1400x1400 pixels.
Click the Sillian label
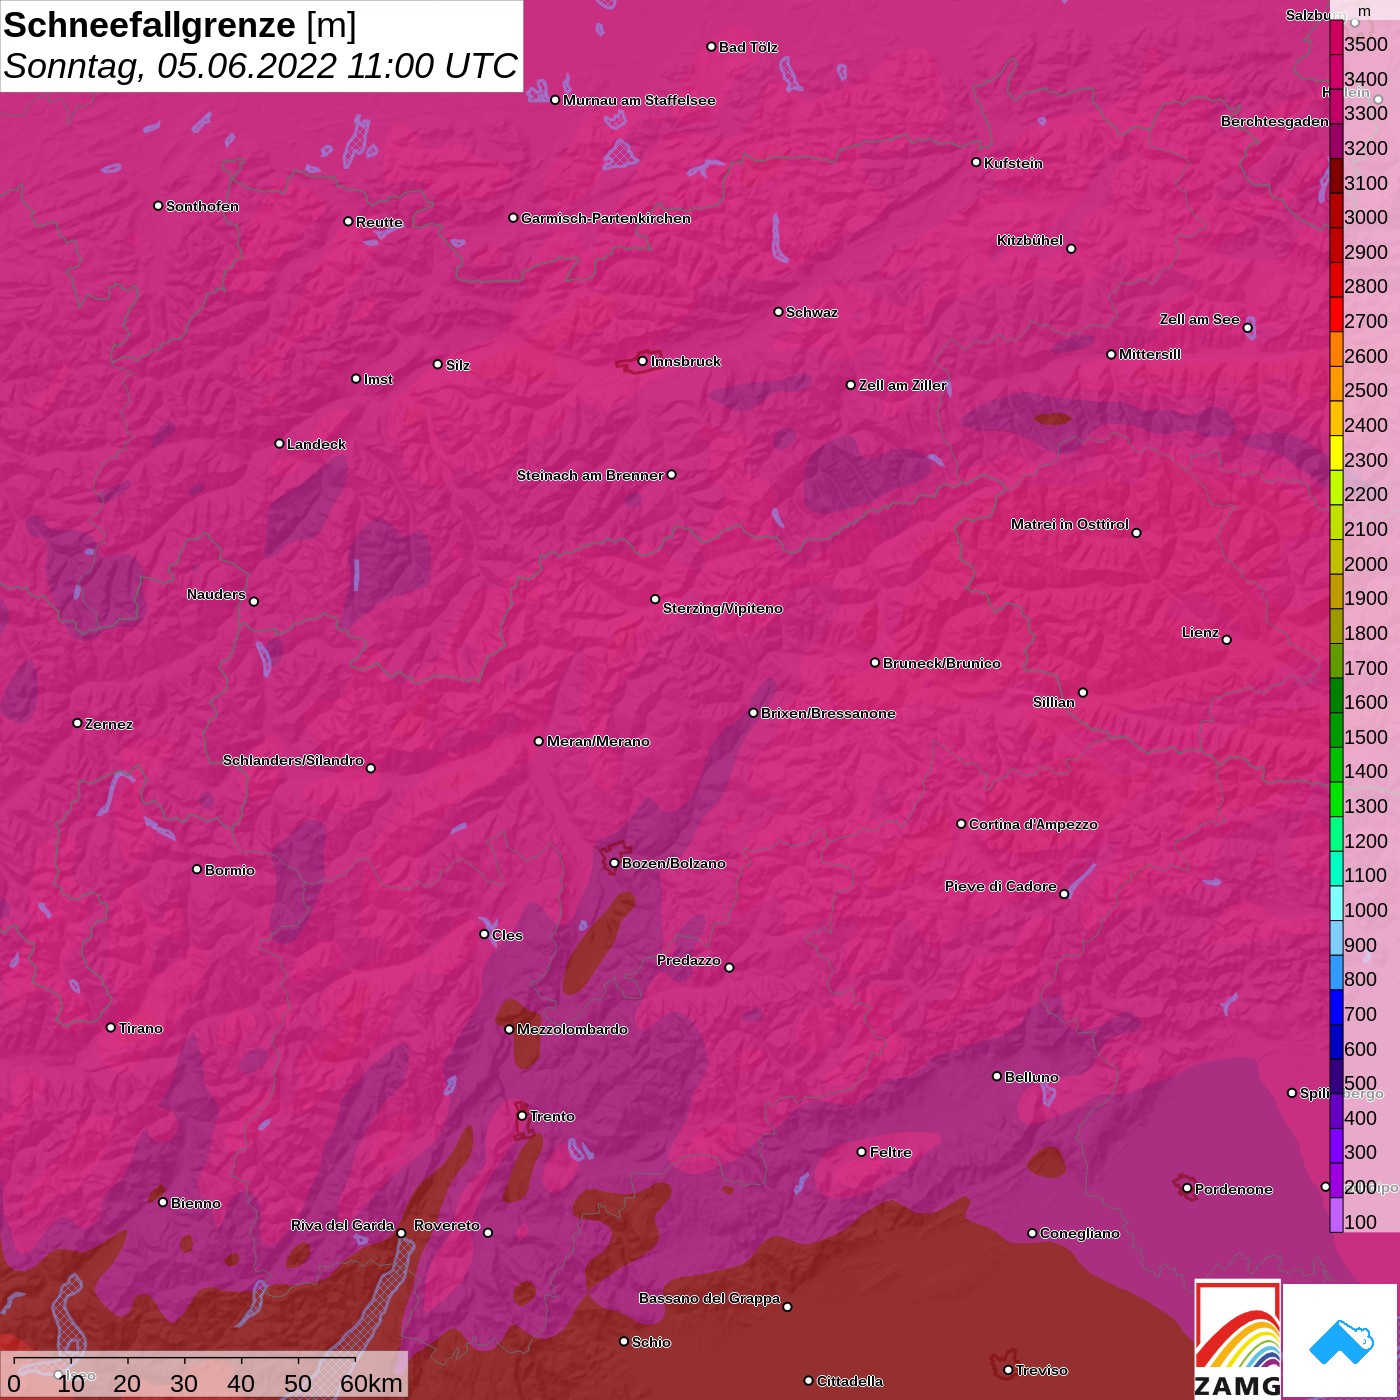(x=1054, y=702)
